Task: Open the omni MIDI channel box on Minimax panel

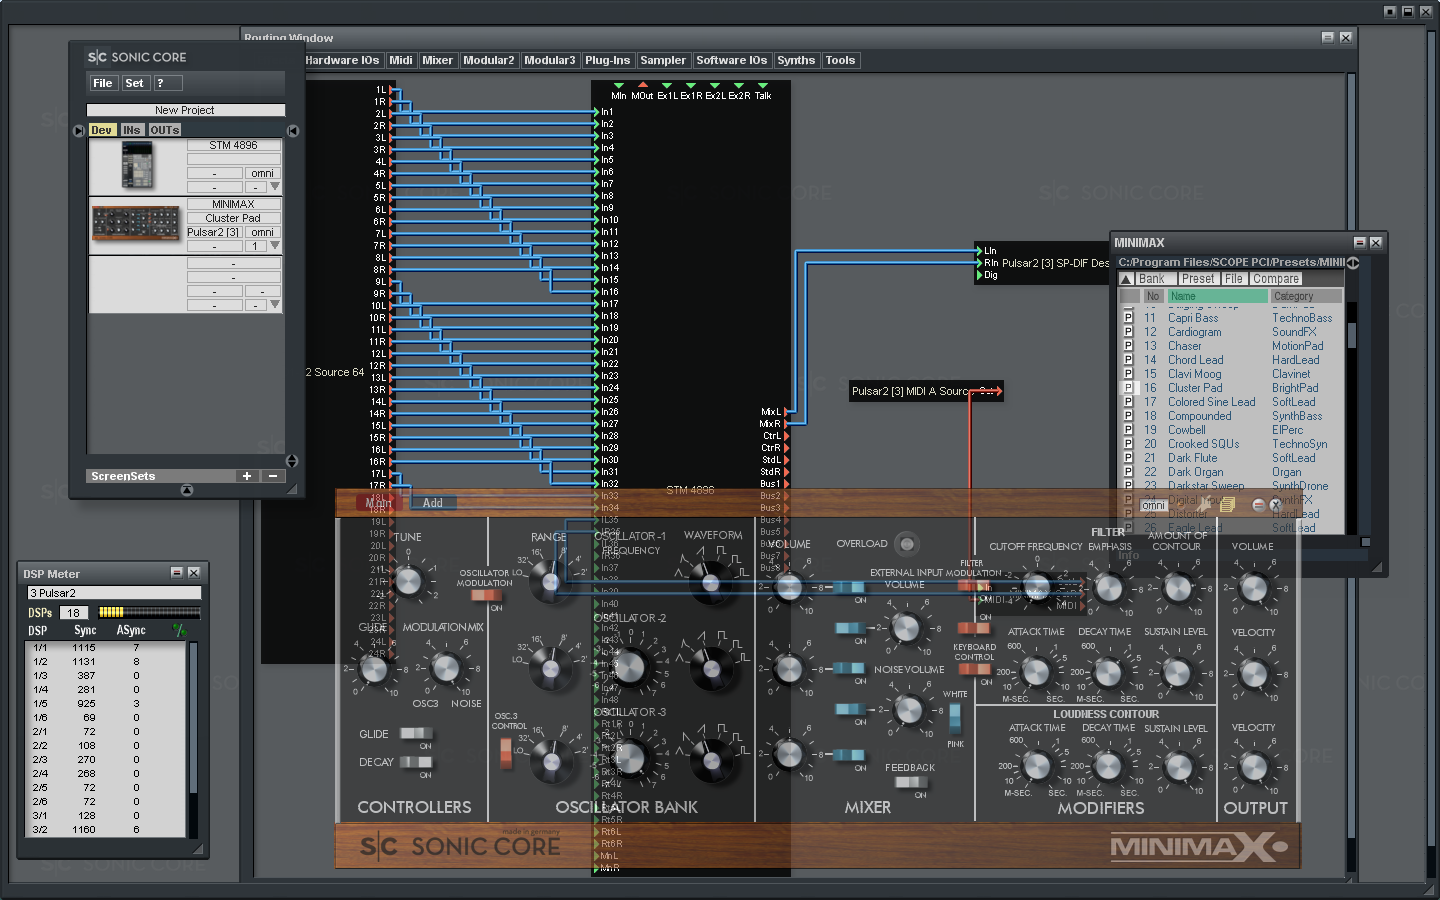Action: [x=1154, y=505]
